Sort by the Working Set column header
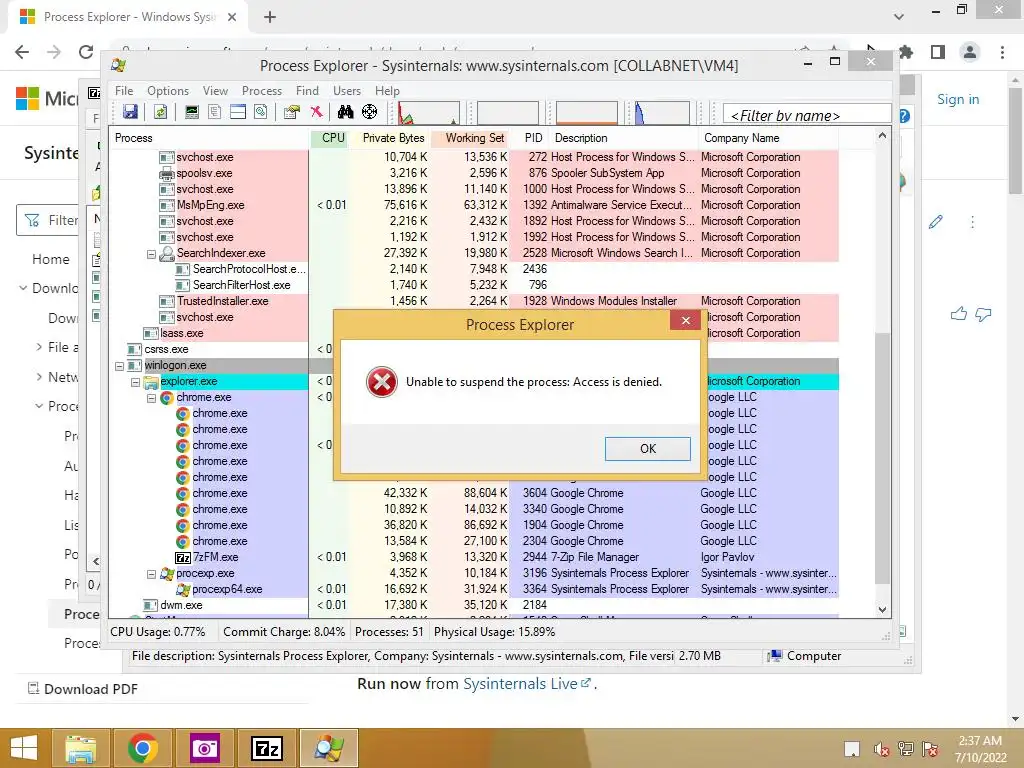Image resolution: width=1024 pixels, height=768 pixels. 472,138
